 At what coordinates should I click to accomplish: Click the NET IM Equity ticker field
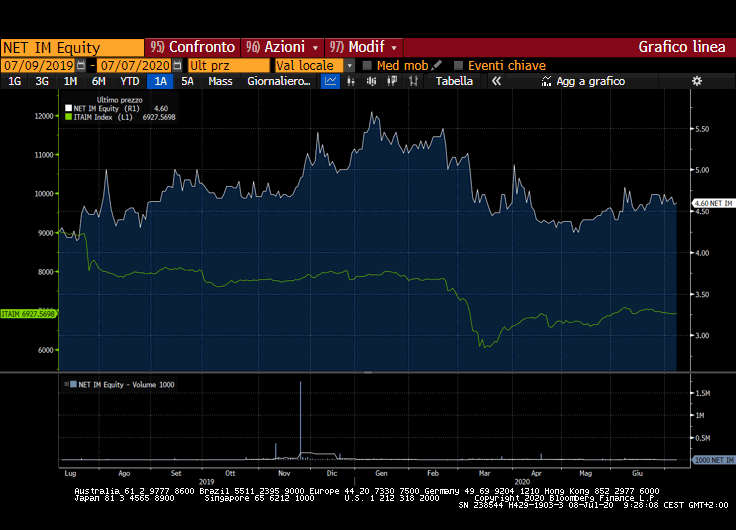pyautogui.click(x=72, y=47)
